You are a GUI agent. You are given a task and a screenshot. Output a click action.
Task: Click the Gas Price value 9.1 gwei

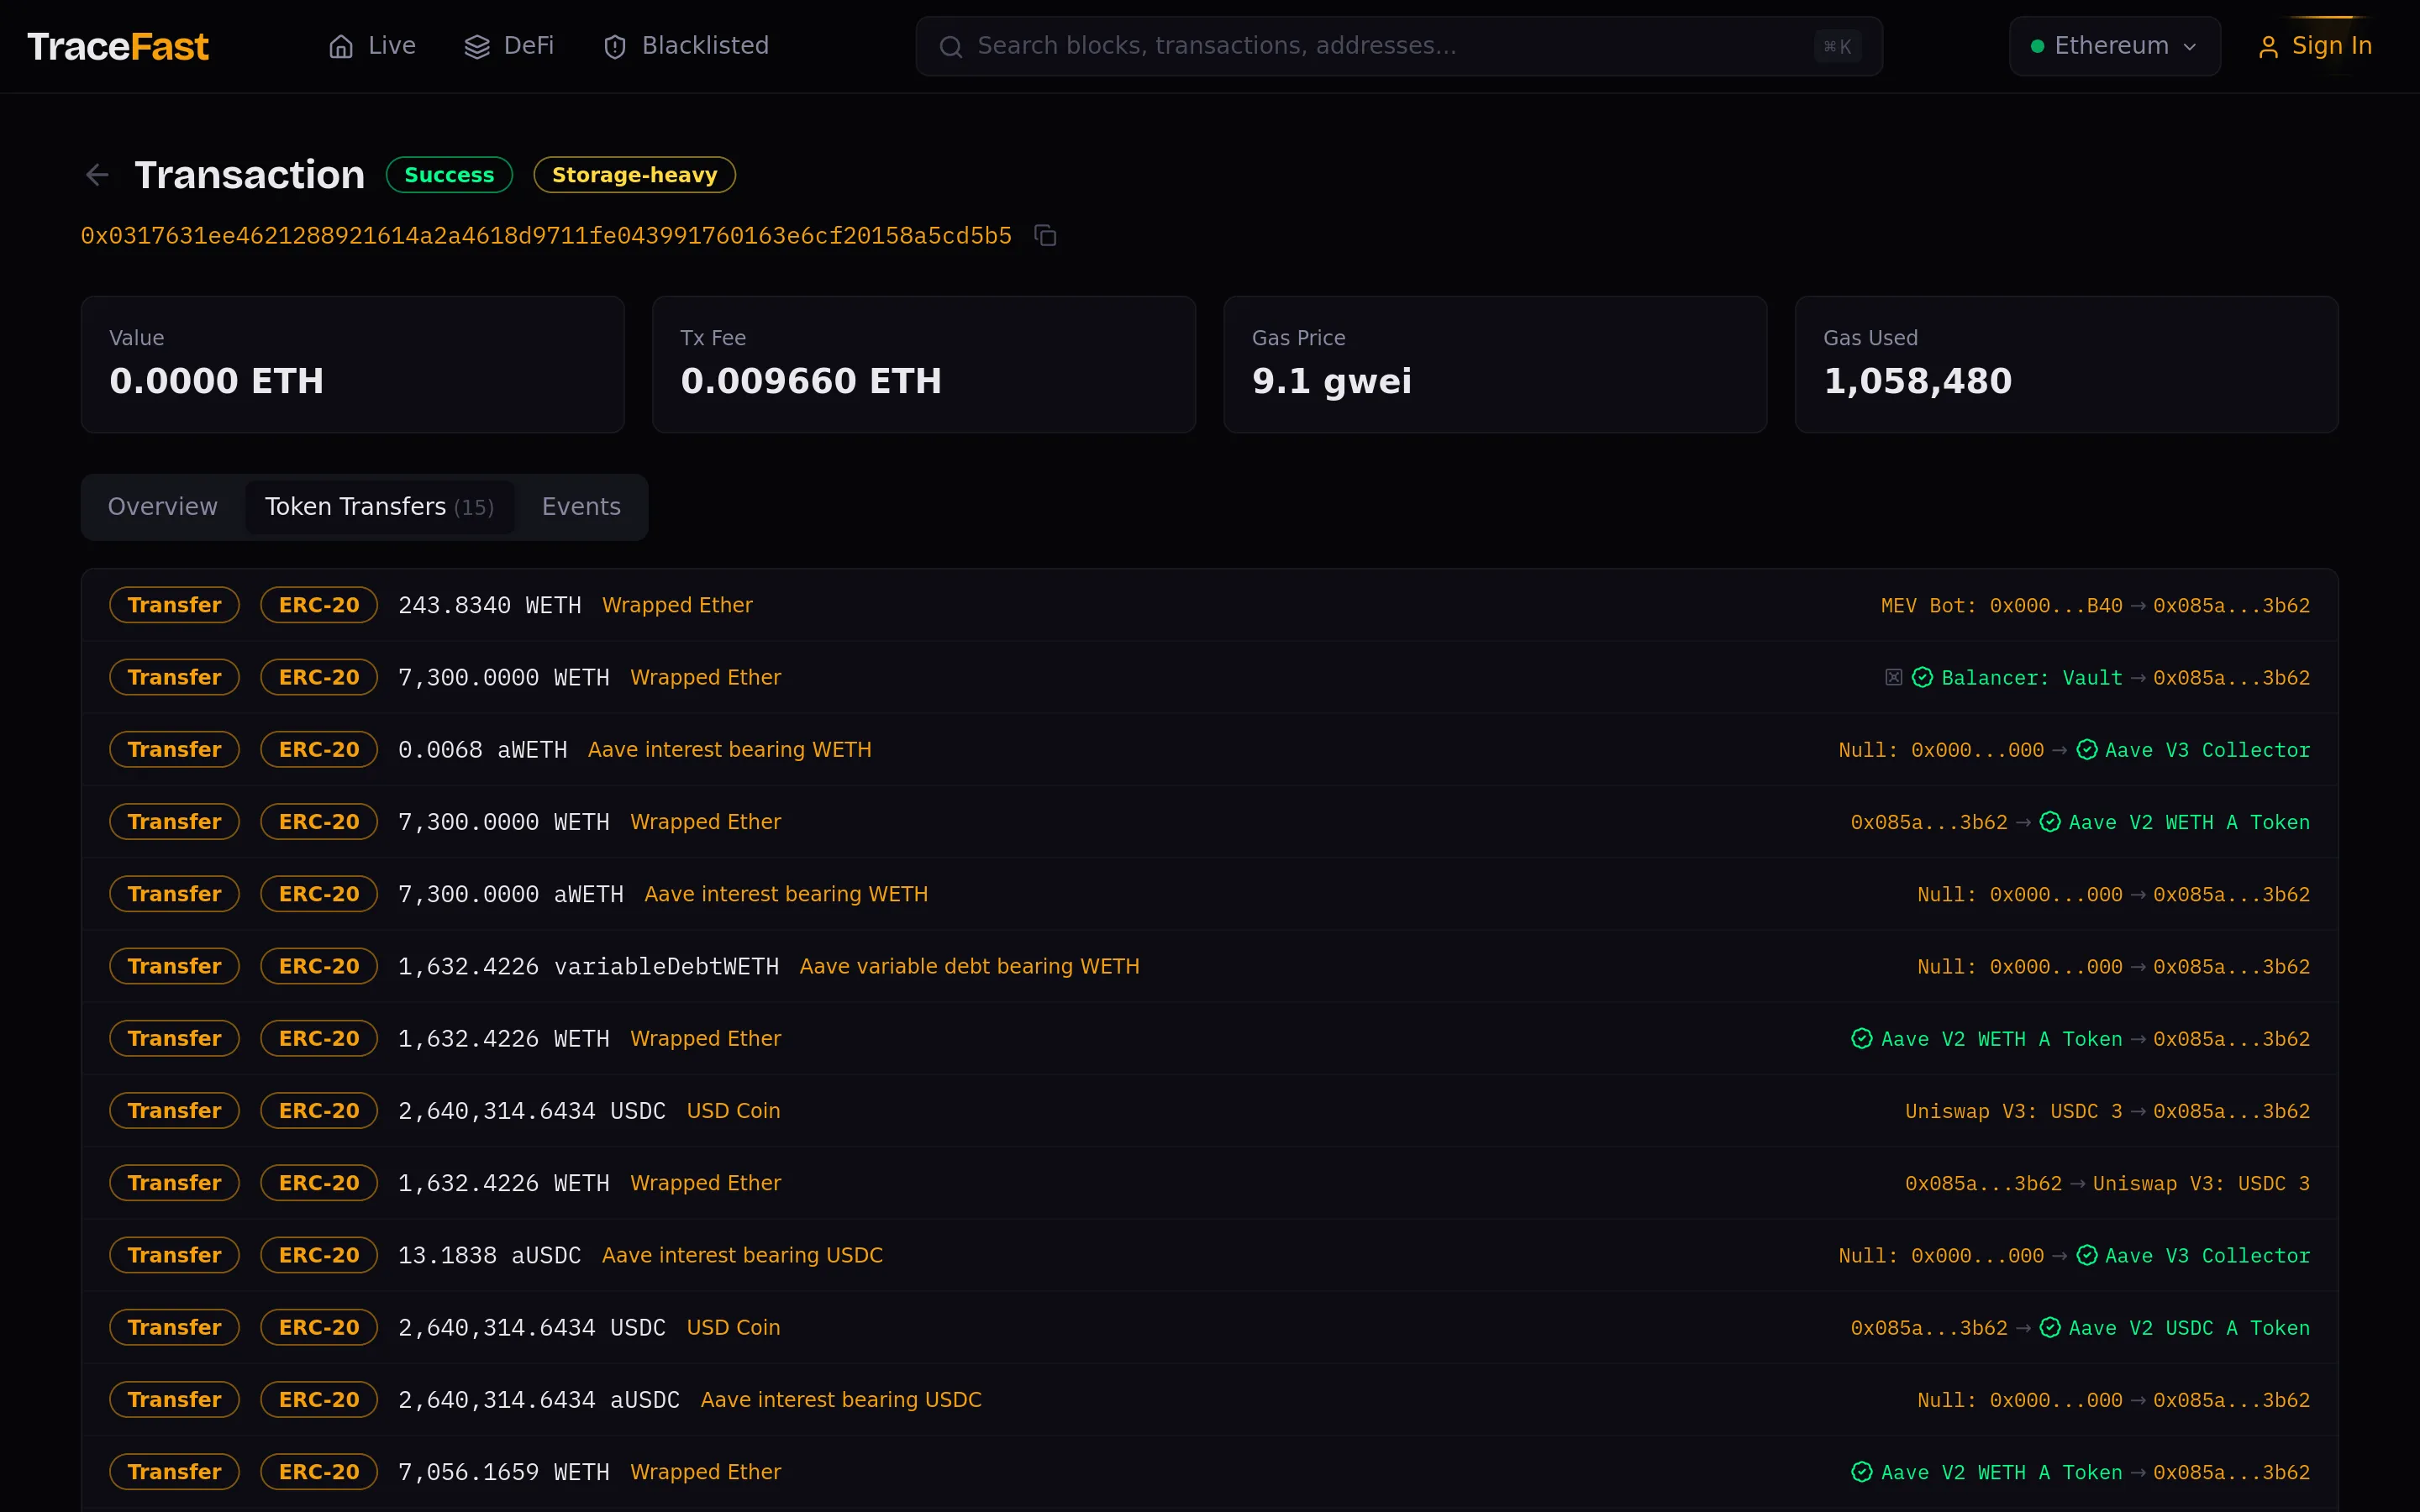[1331, 381]
